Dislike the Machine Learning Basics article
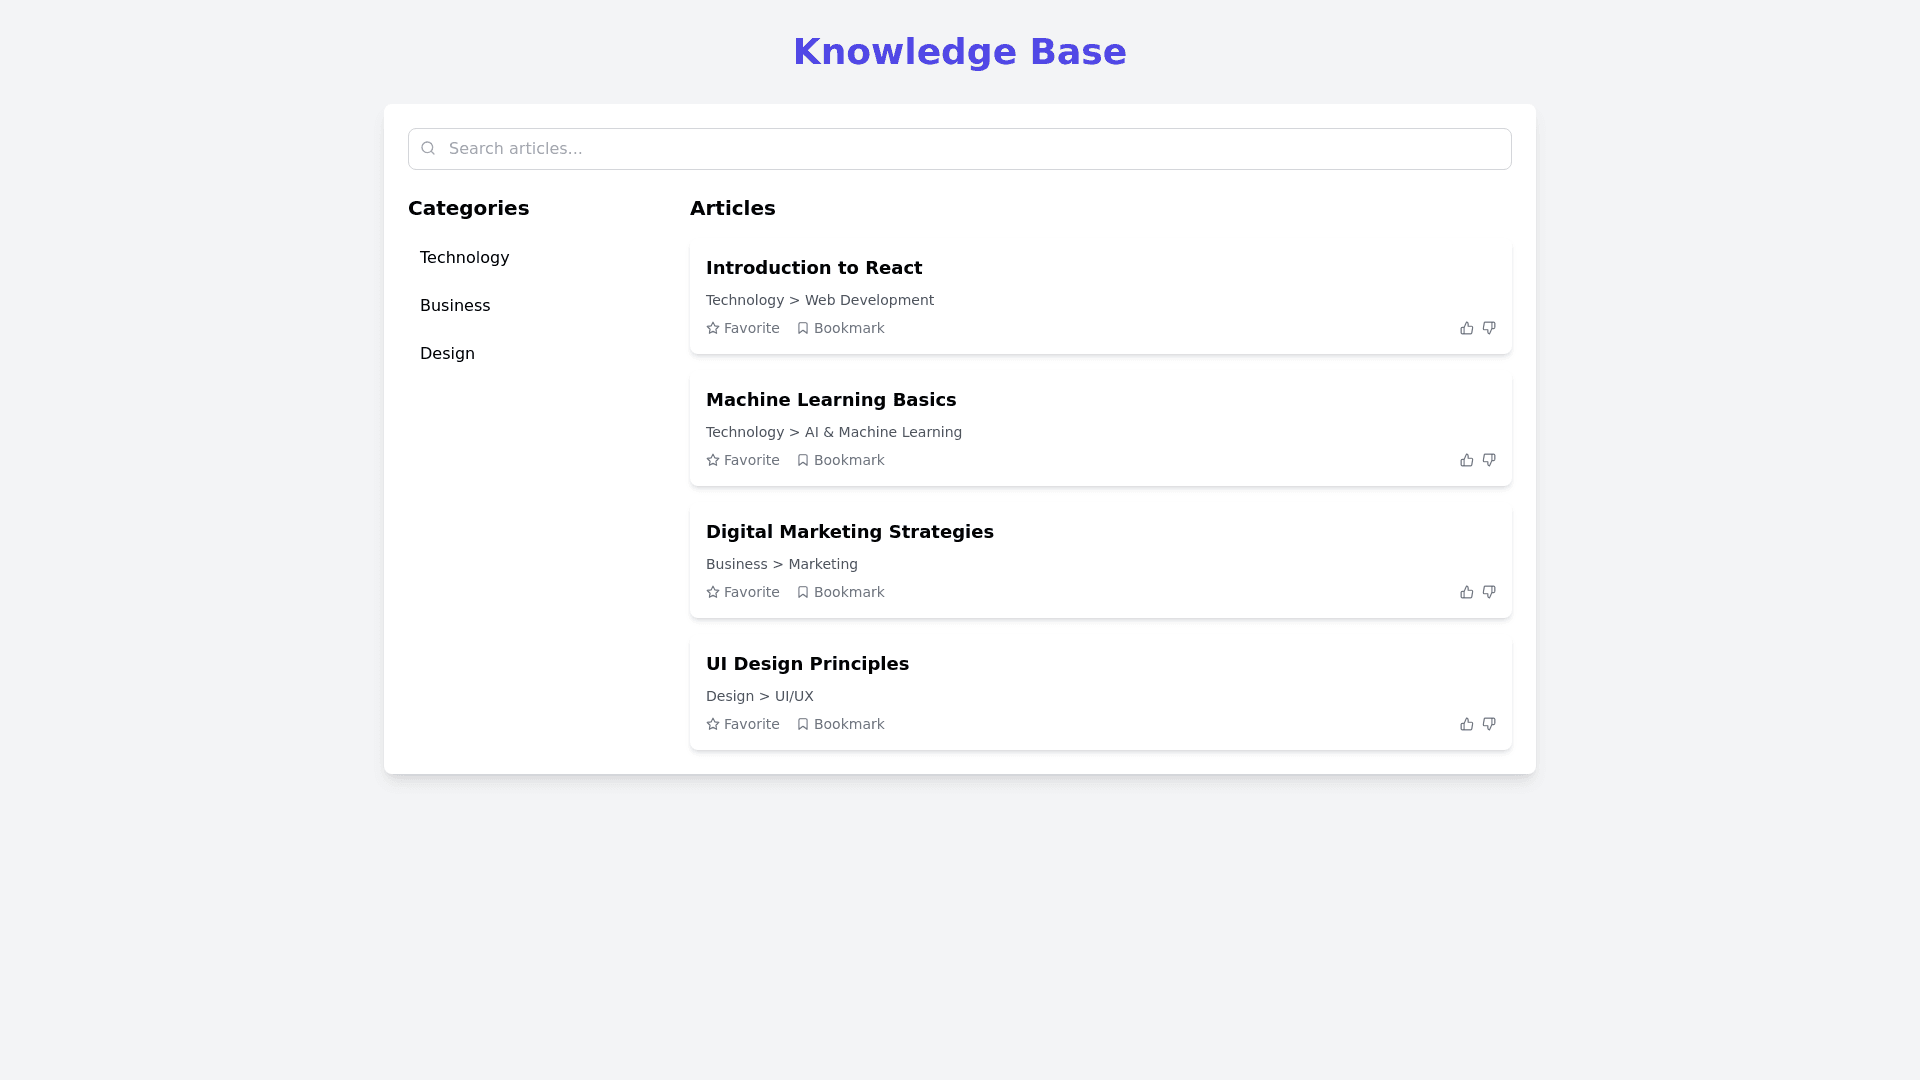This screenshot has height=1080, width=1920. click(x=1489, y=460)
